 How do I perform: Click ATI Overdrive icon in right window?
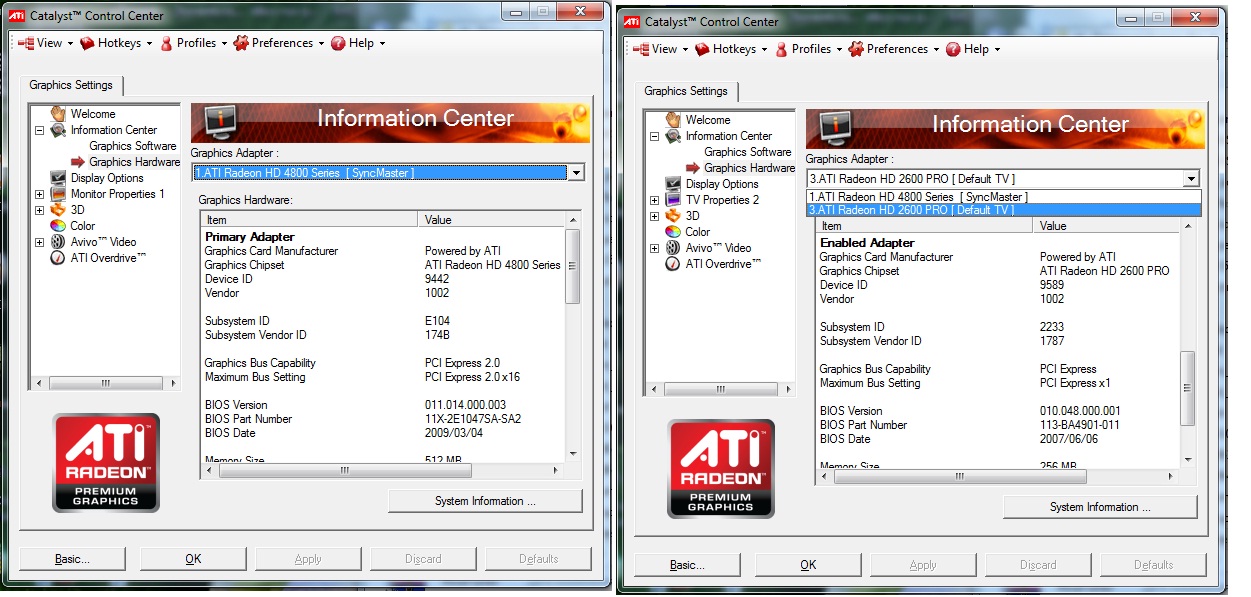(673, 264)
